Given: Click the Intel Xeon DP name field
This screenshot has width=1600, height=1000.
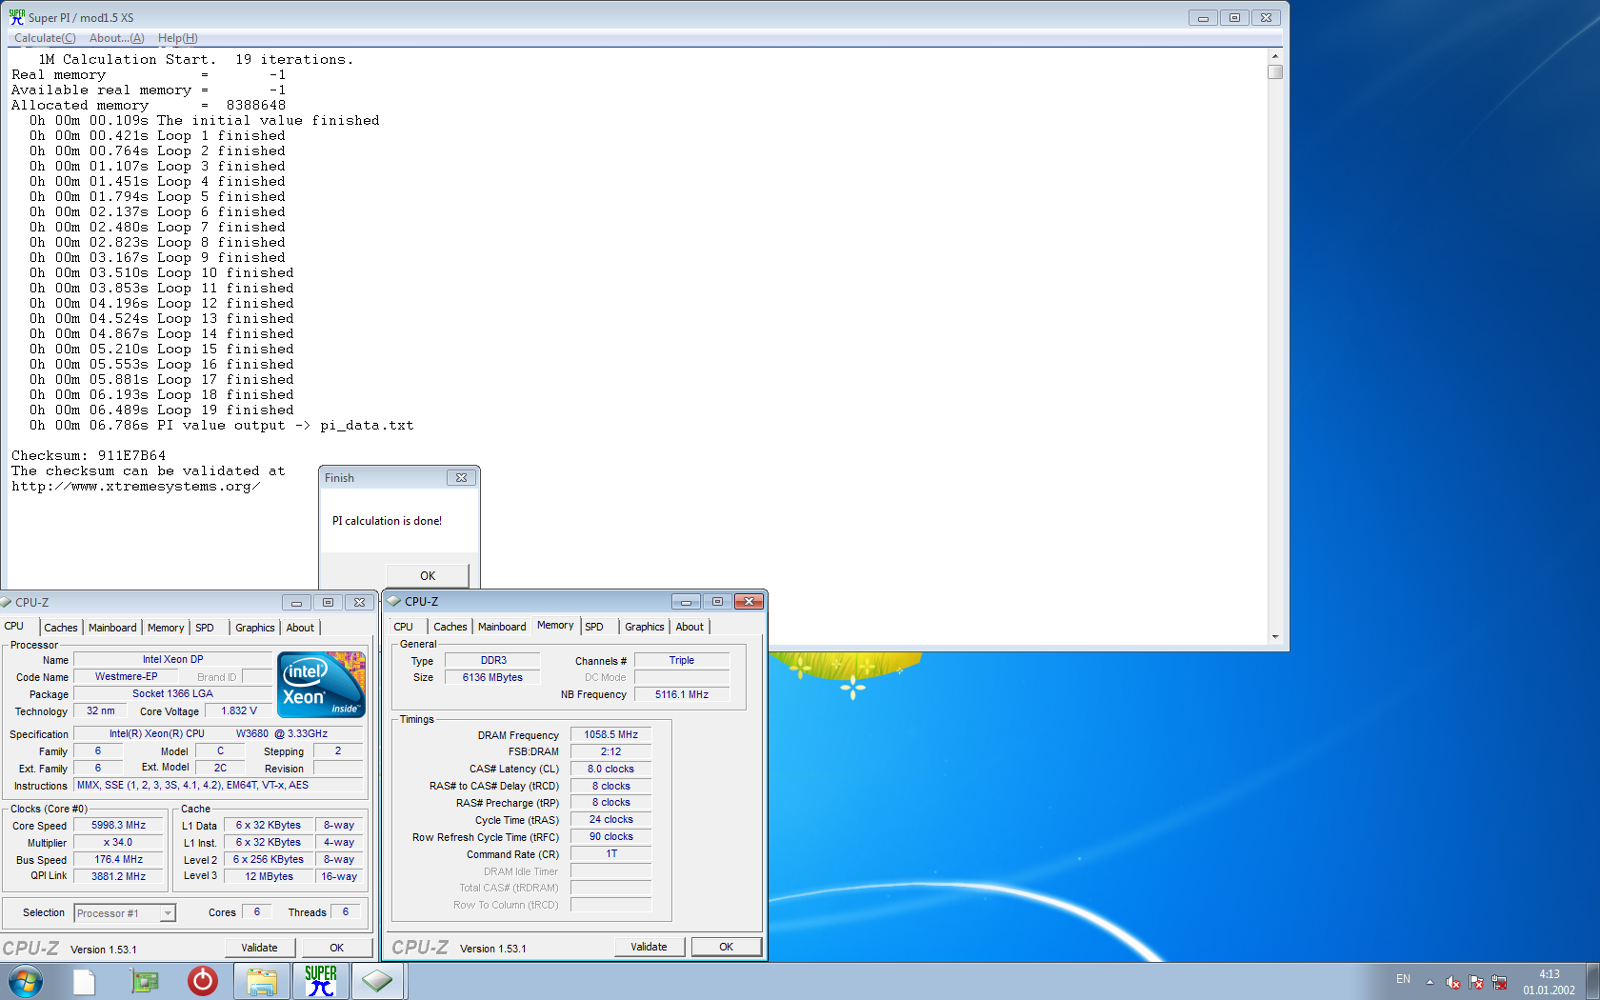Looking at the screenshot, I should click(x=173, y=659).
